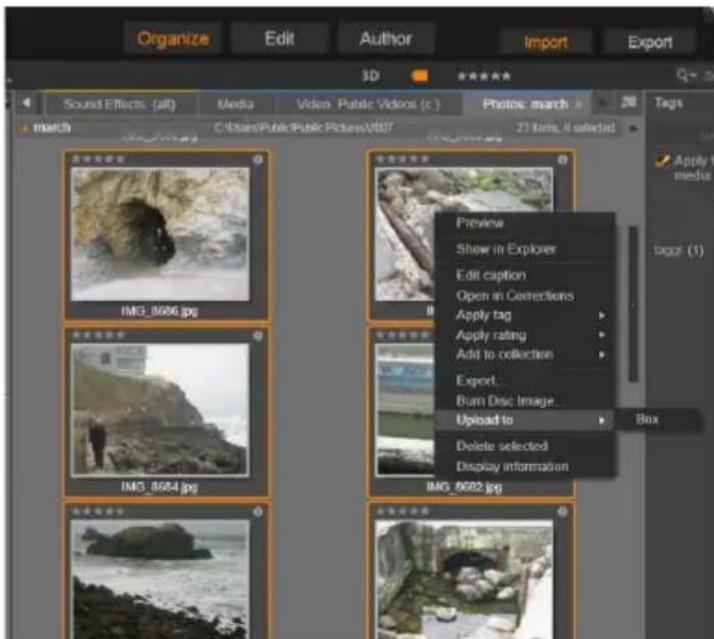Click info icon on sea rock photo
Image resolution: width=714 pixels, height=639 pixels.
[258, 511]
